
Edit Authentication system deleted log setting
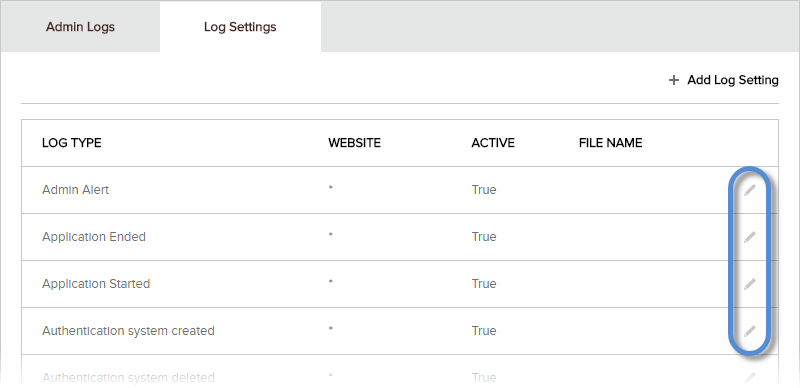[x=749, y=378]
